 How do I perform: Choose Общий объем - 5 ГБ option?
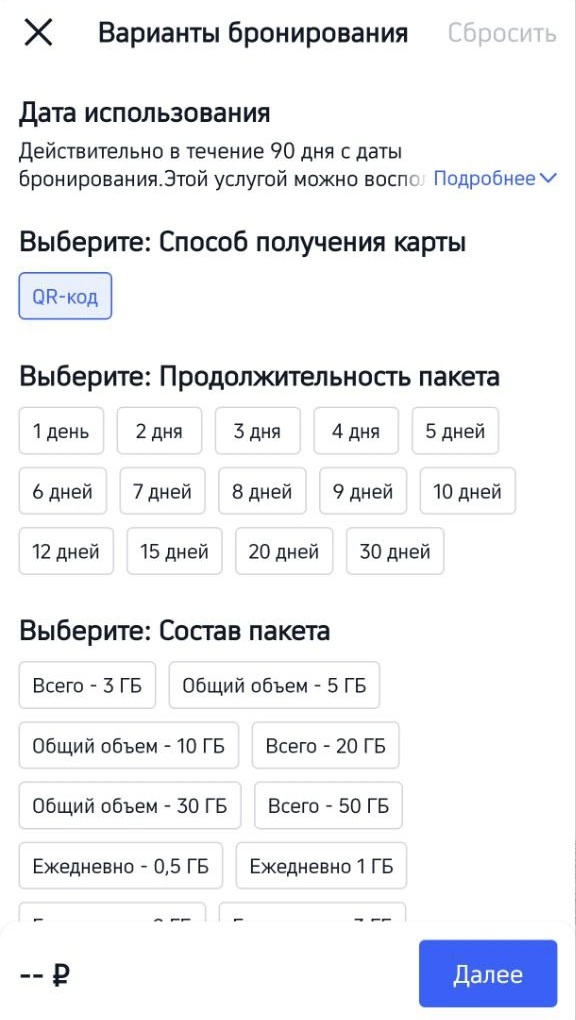274,685
